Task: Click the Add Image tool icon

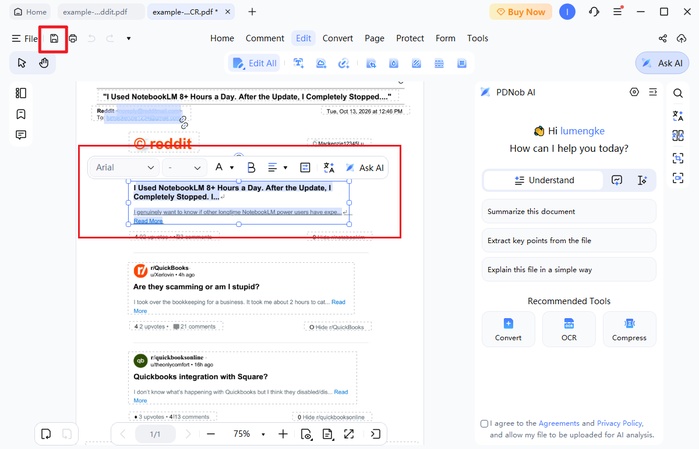Action: click(321, 63)
